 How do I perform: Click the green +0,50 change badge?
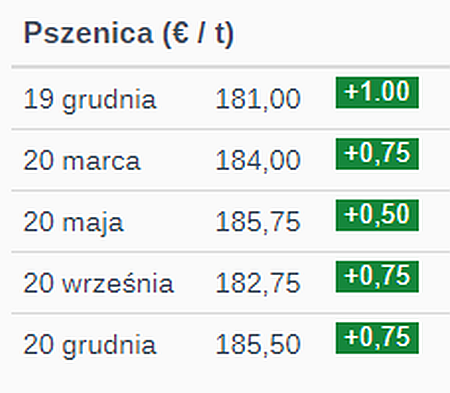(377, 215)
